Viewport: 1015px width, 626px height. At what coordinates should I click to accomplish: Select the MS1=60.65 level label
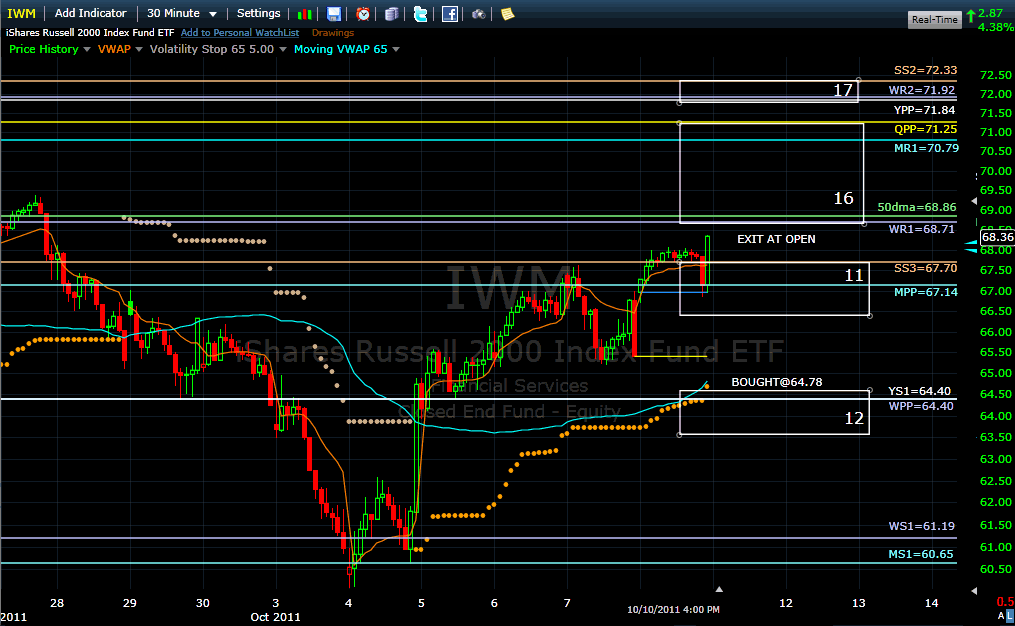[x=920, y=553]
